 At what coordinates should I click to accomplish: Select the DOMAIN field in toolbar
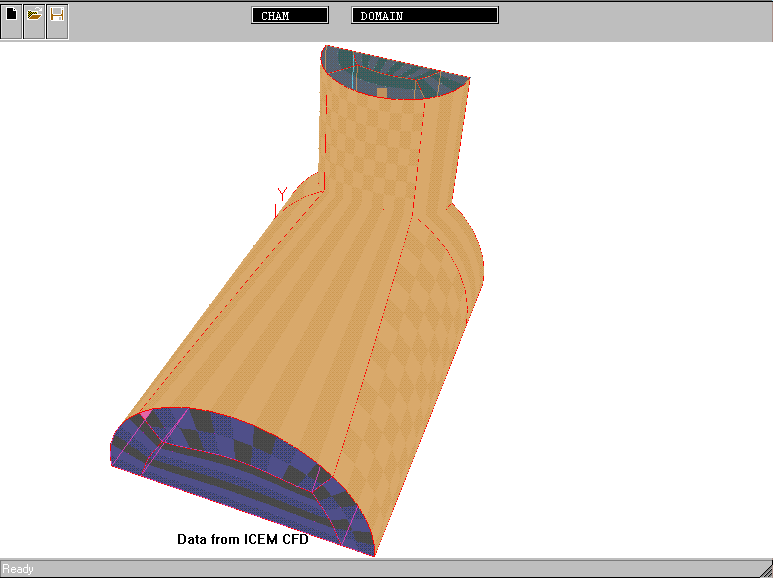(425, 16)
